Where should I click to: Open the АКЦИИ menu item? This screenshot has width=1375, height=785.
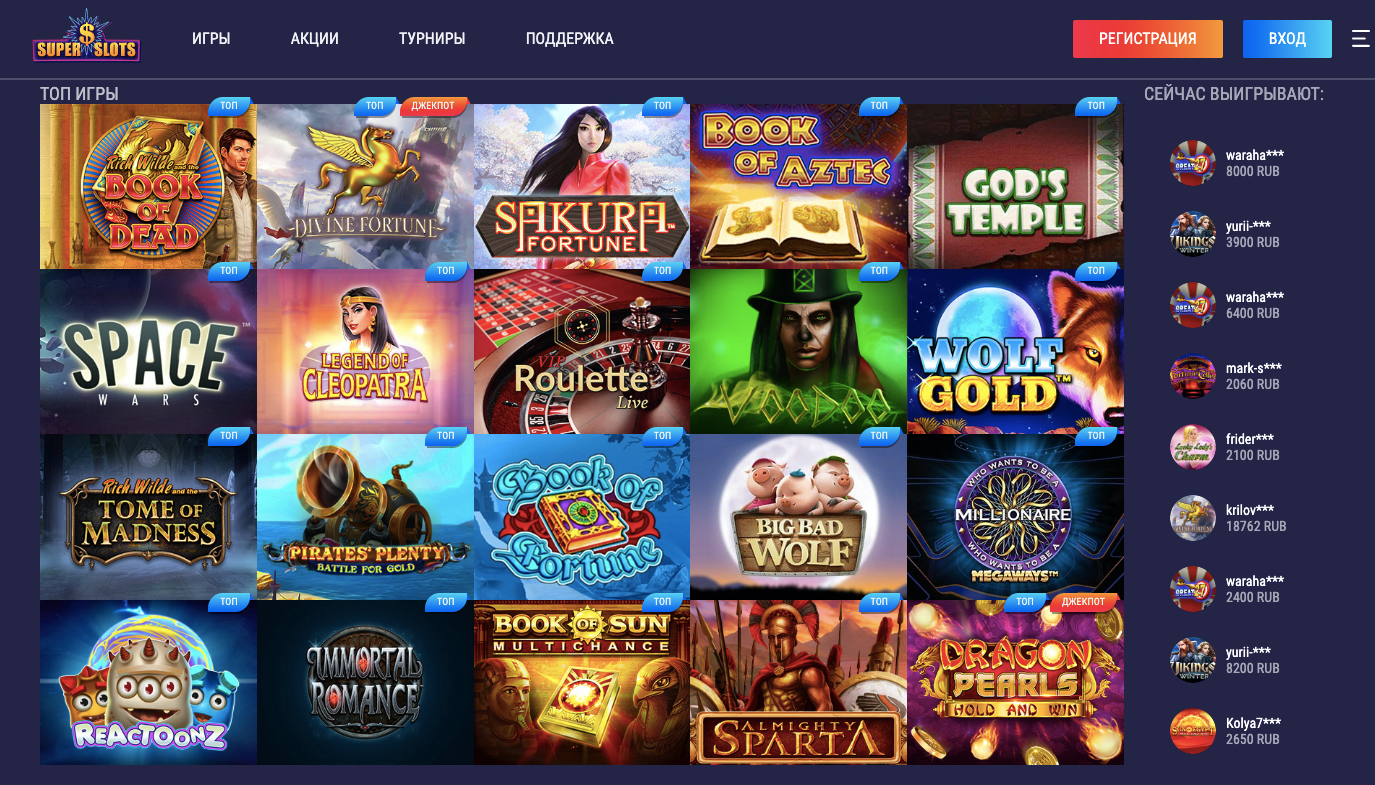click(x=315, y=39)
